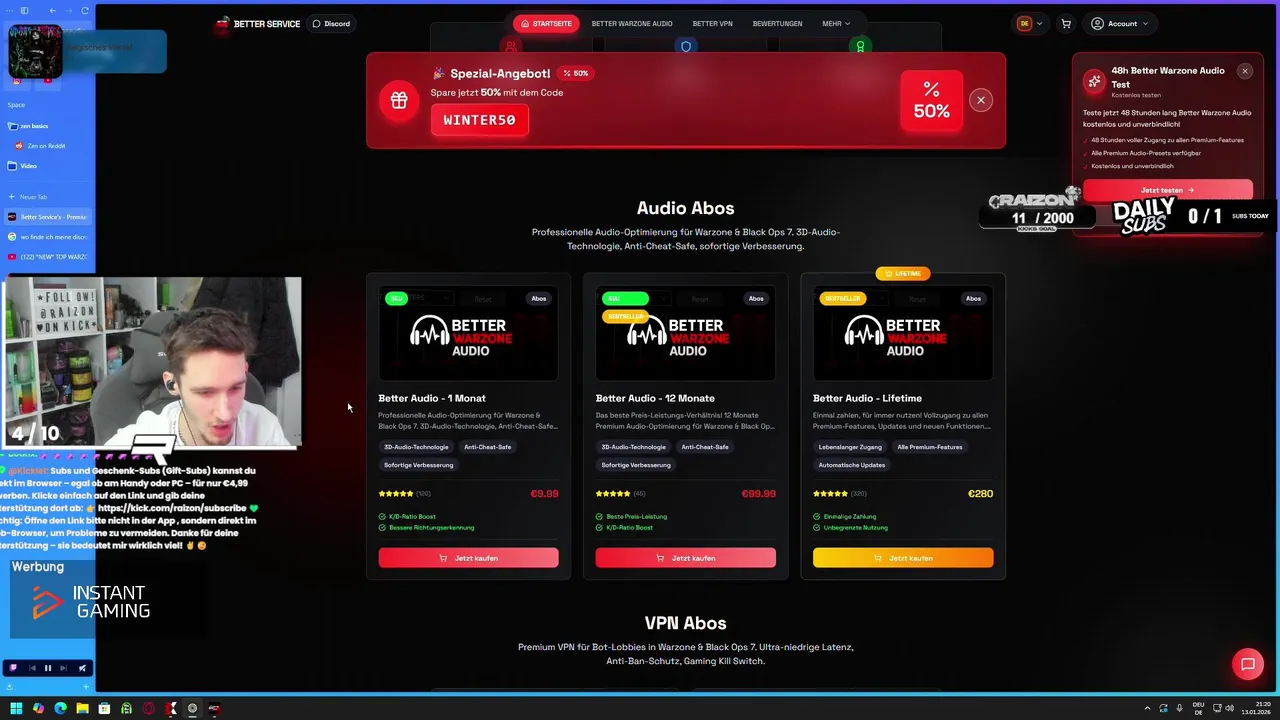This screenshot has width=1280, height=720.
Task: Show hidden tray icons chevron
Action: (x=1147, y=709)
